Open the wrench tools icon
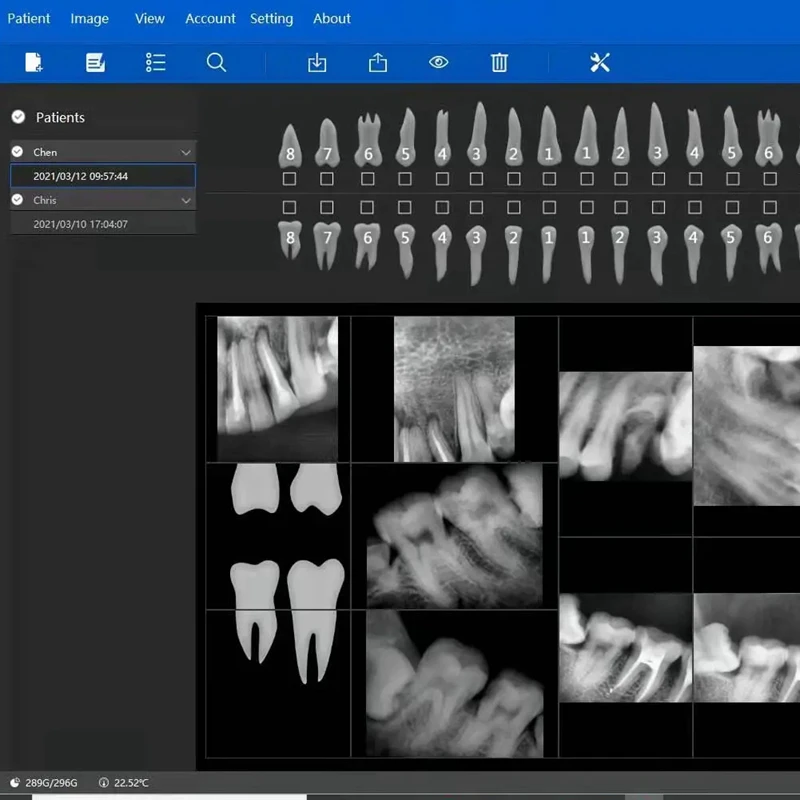 point(600,63)
